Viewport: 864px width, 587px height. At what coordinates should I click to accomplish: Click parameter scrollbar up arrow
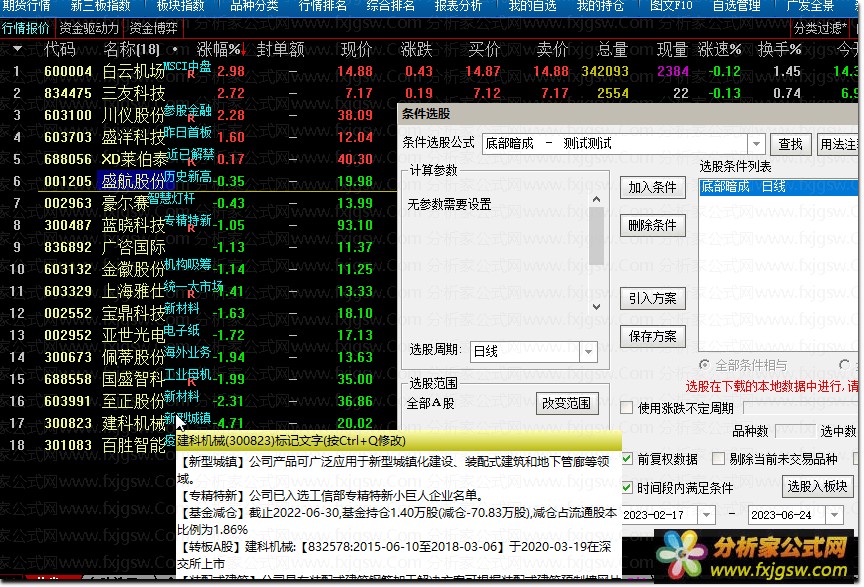coord(596,200)
